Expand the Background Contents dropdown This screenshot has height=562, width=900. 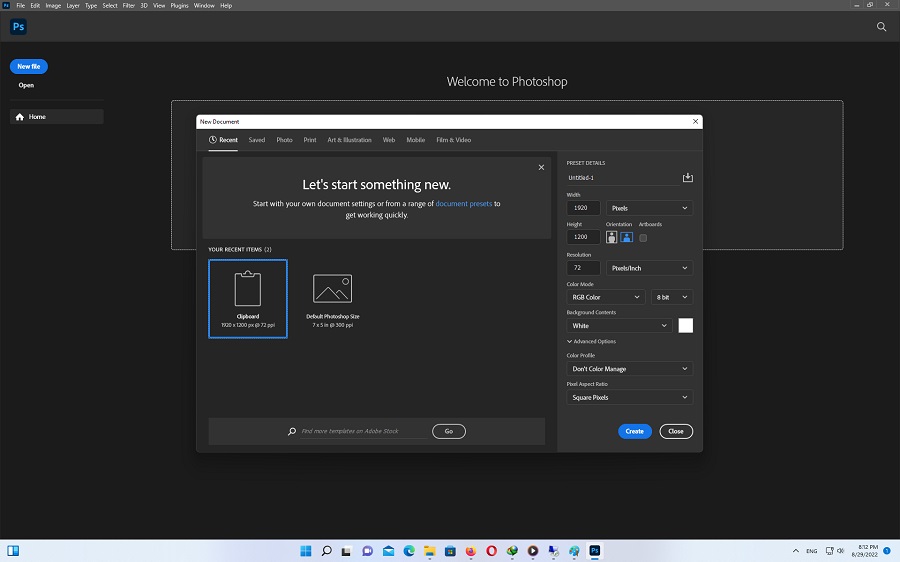618,326
